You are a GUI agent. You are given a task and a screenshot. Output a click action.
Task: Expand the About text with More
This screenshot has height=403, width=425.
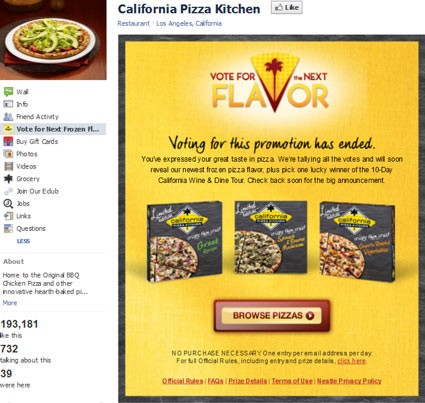coord(10,303)
